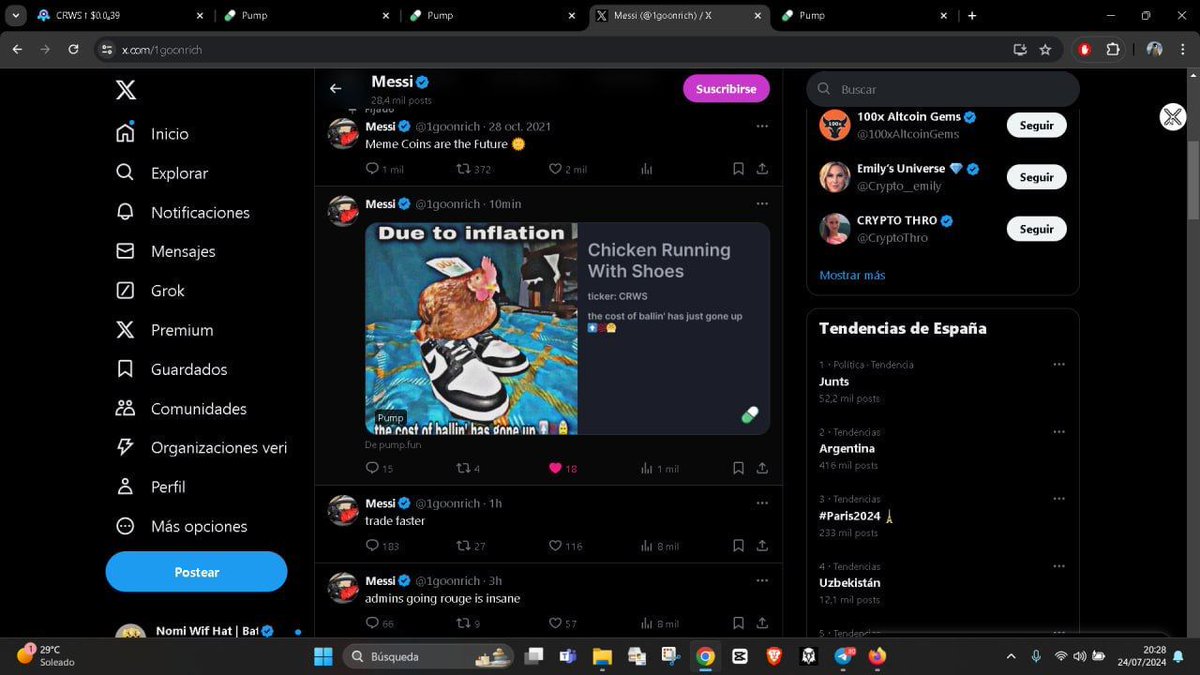The width and height of the screenshot is (1200, 675).
Task: Open options for the Junts trend
Action: point(1059,364)
